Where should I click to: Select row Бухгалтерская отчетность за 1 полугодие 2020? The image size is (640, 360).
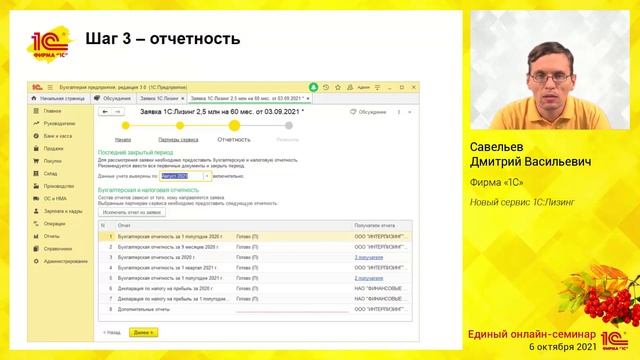tap(255, 236)
